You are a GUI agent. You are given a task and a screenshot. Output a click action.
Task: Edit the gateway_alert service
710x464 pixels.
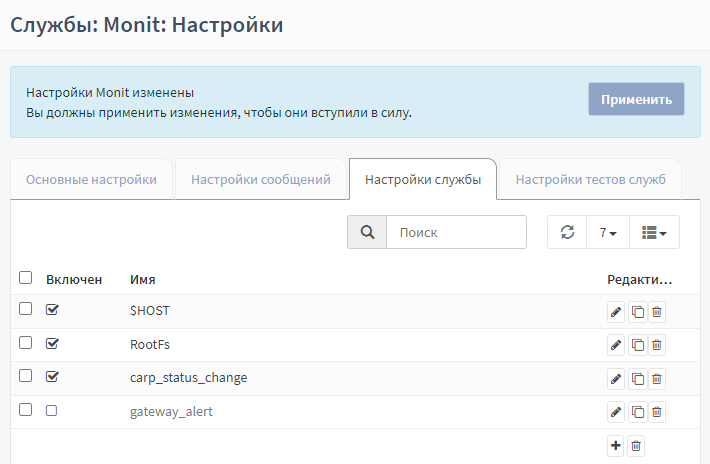[x=616, y=412]
